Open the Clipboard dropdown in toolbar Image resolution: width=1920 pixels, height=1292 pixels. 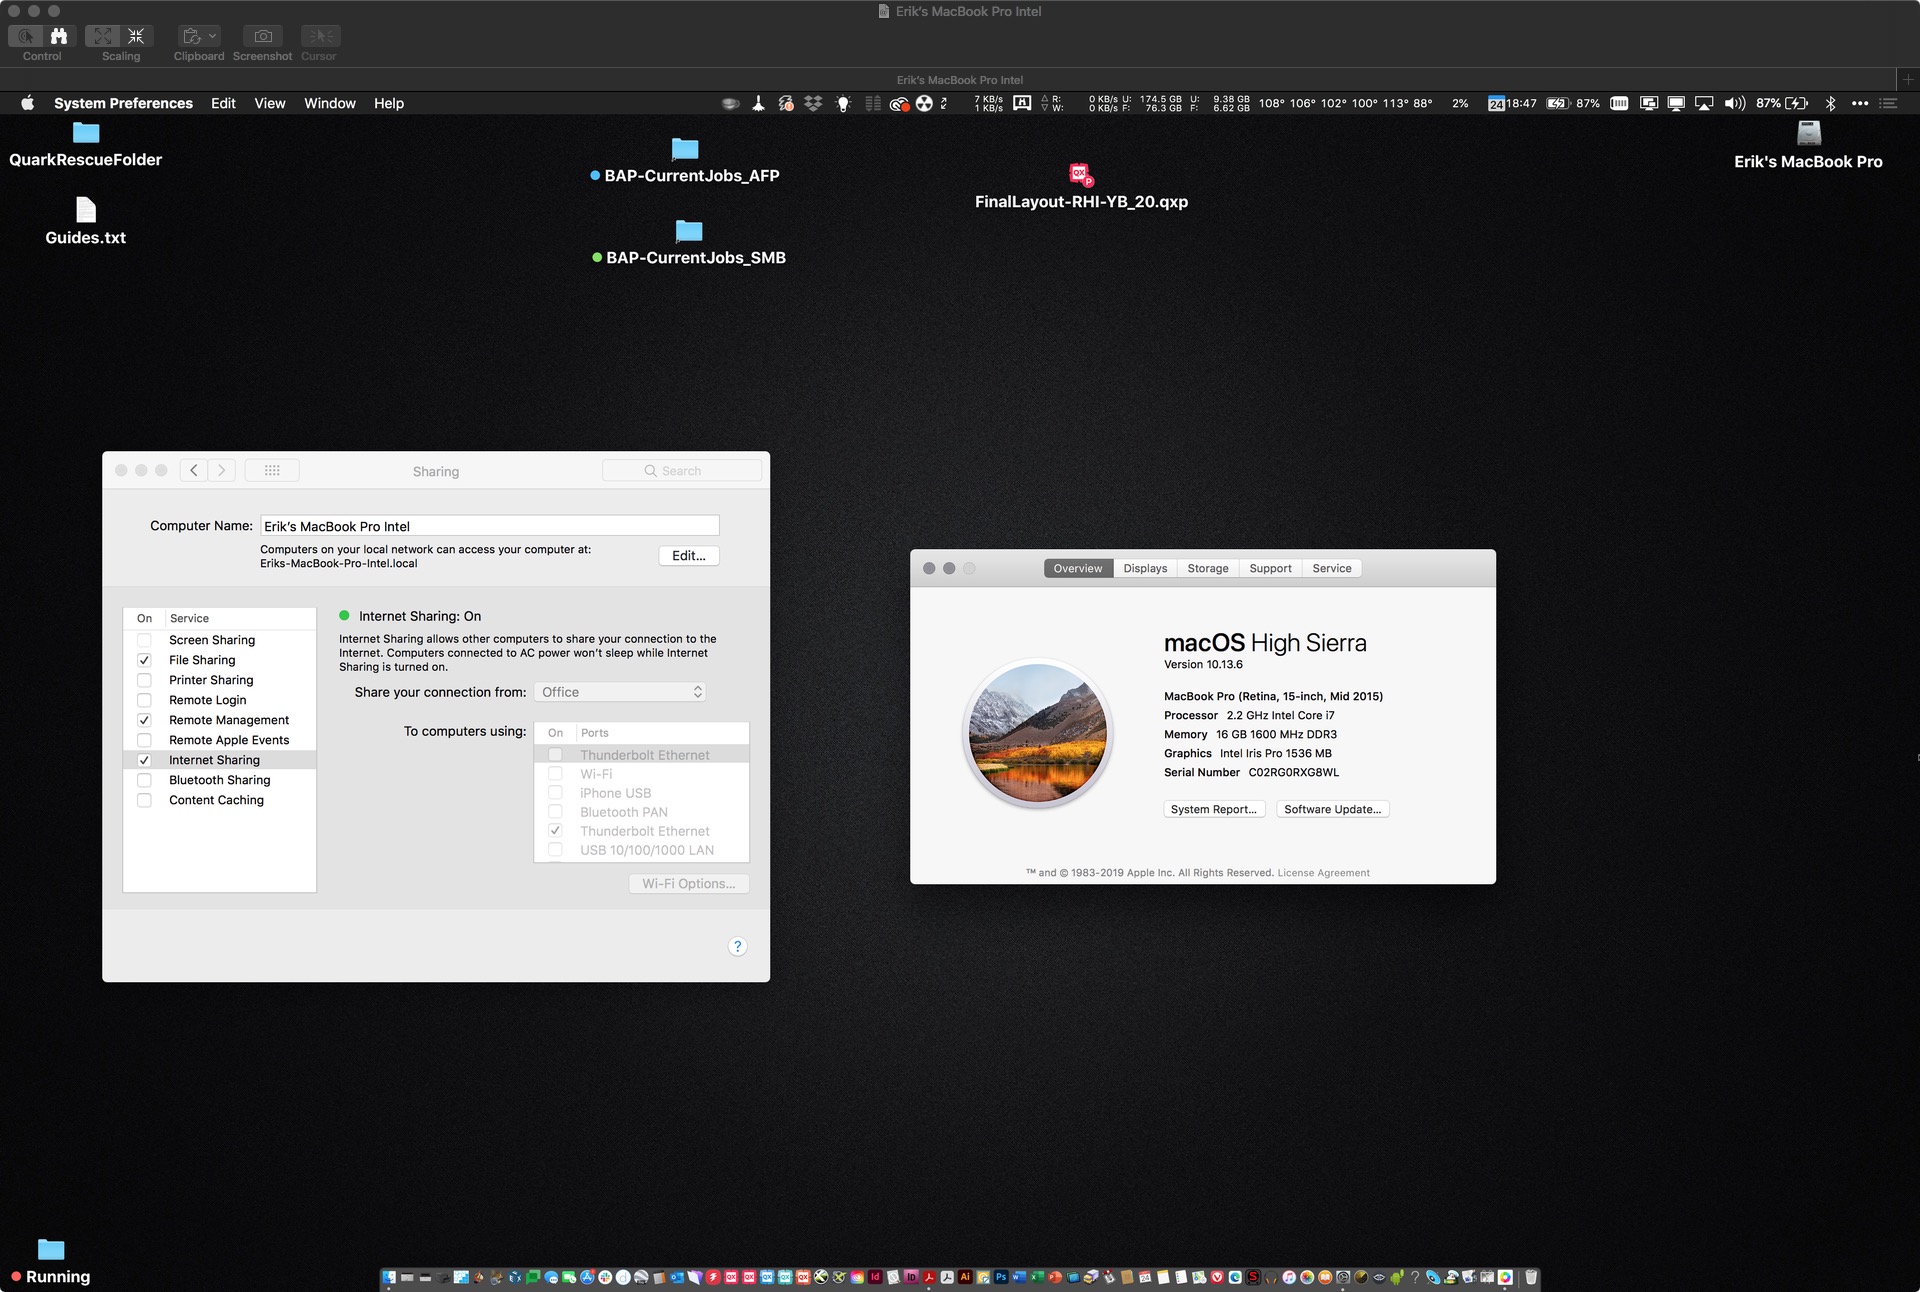point(199,36)
